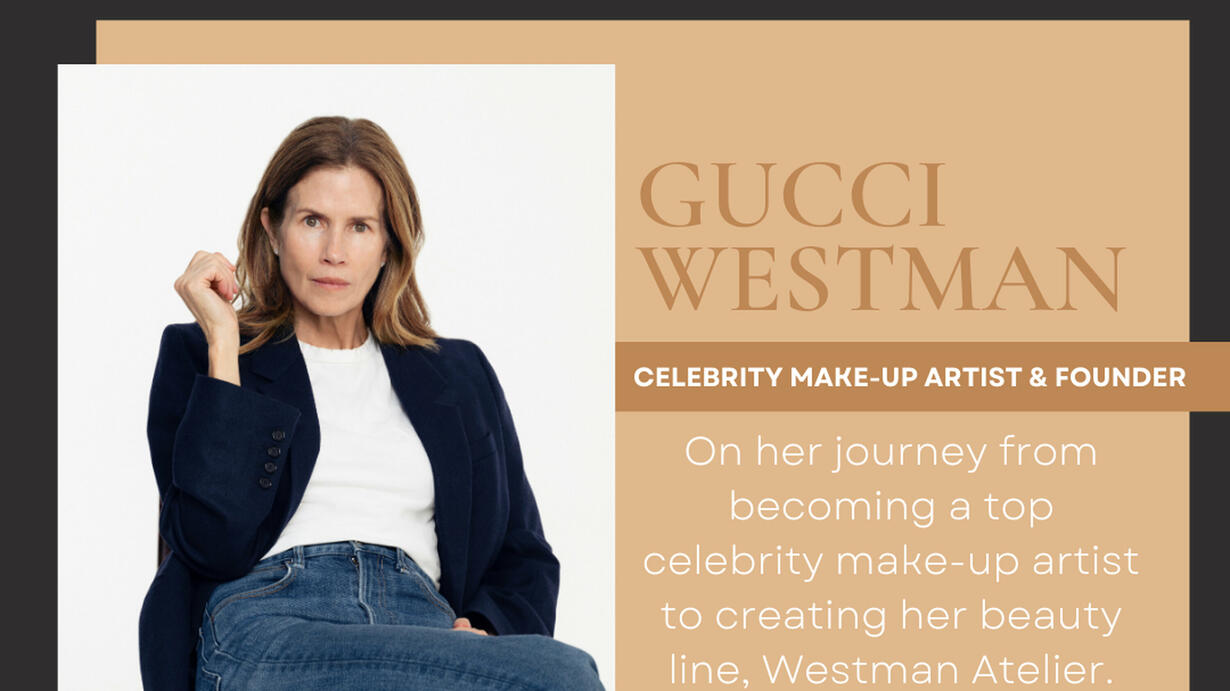Click the woman's raised hand in photo

click(207, 292)
